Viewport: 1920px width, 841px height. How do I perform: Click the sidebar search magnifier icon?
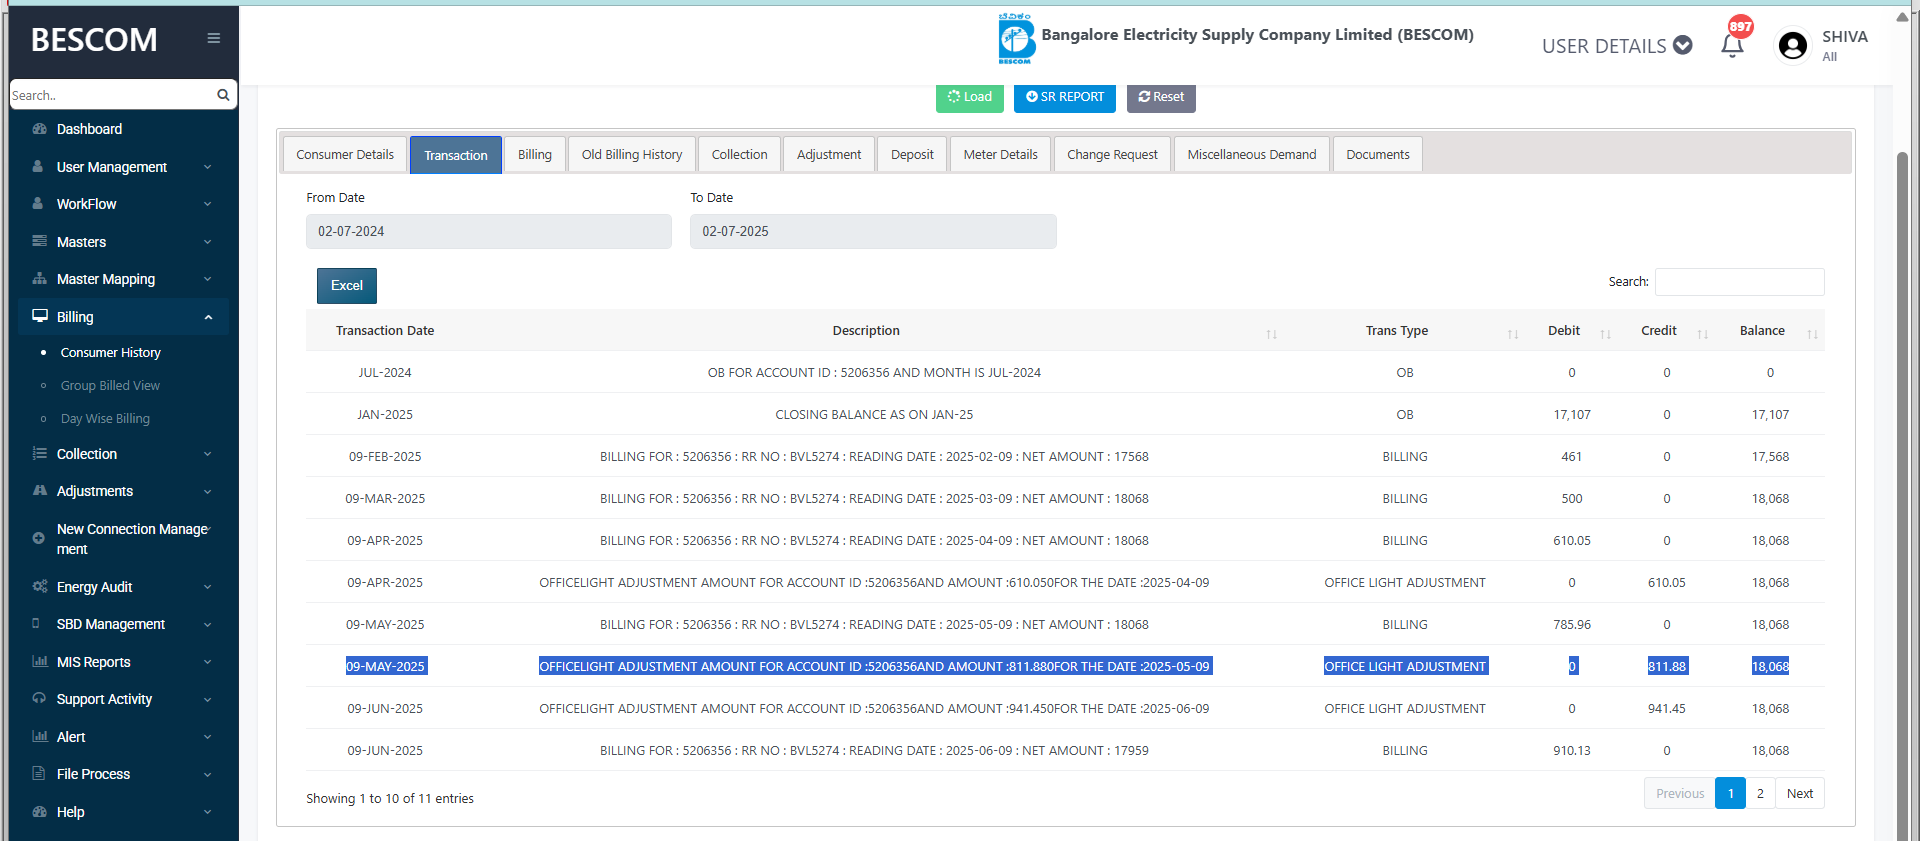click(223, 95)
